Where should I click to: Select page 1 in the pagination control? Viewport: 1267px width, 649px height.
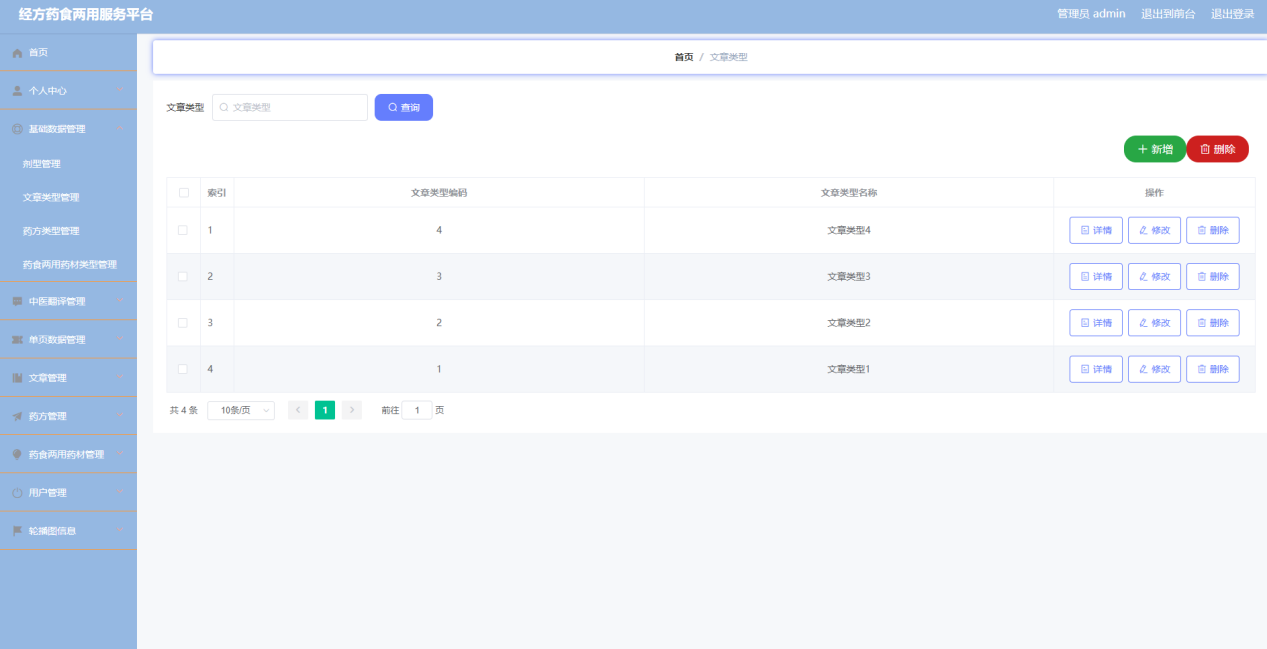(x=324, y=409)
